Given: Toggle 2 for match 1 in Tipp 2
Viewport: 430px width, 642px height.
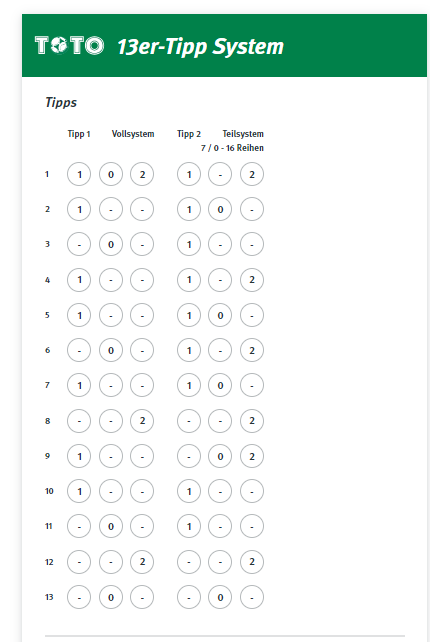Looking at the screenshot, I should [252, 174].
